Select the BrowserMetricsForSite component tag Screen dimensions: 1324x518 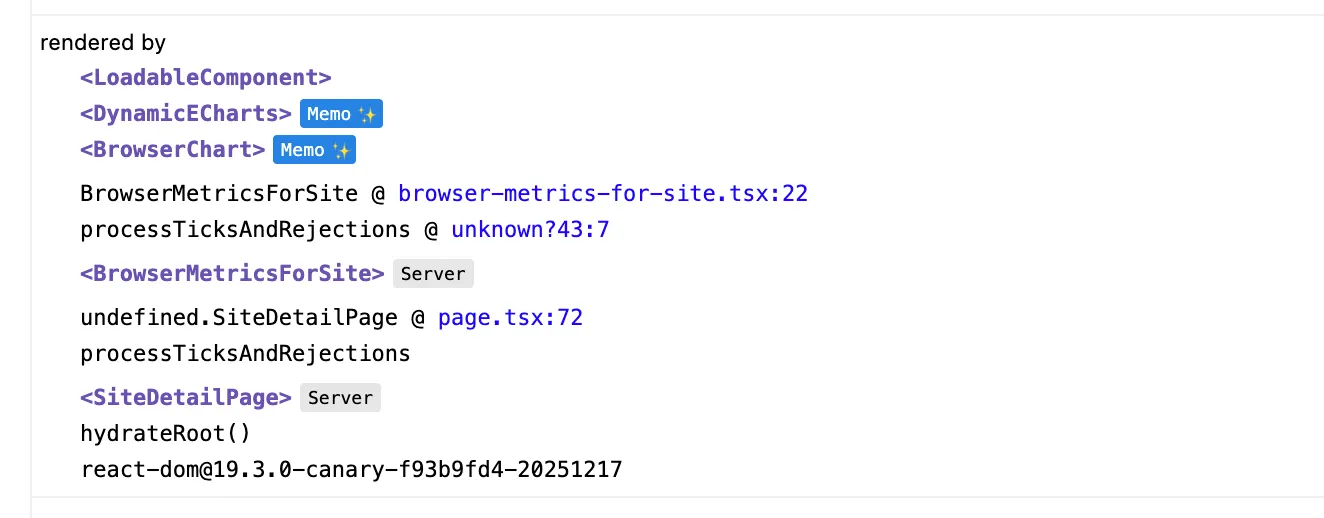tap(233, 274)
